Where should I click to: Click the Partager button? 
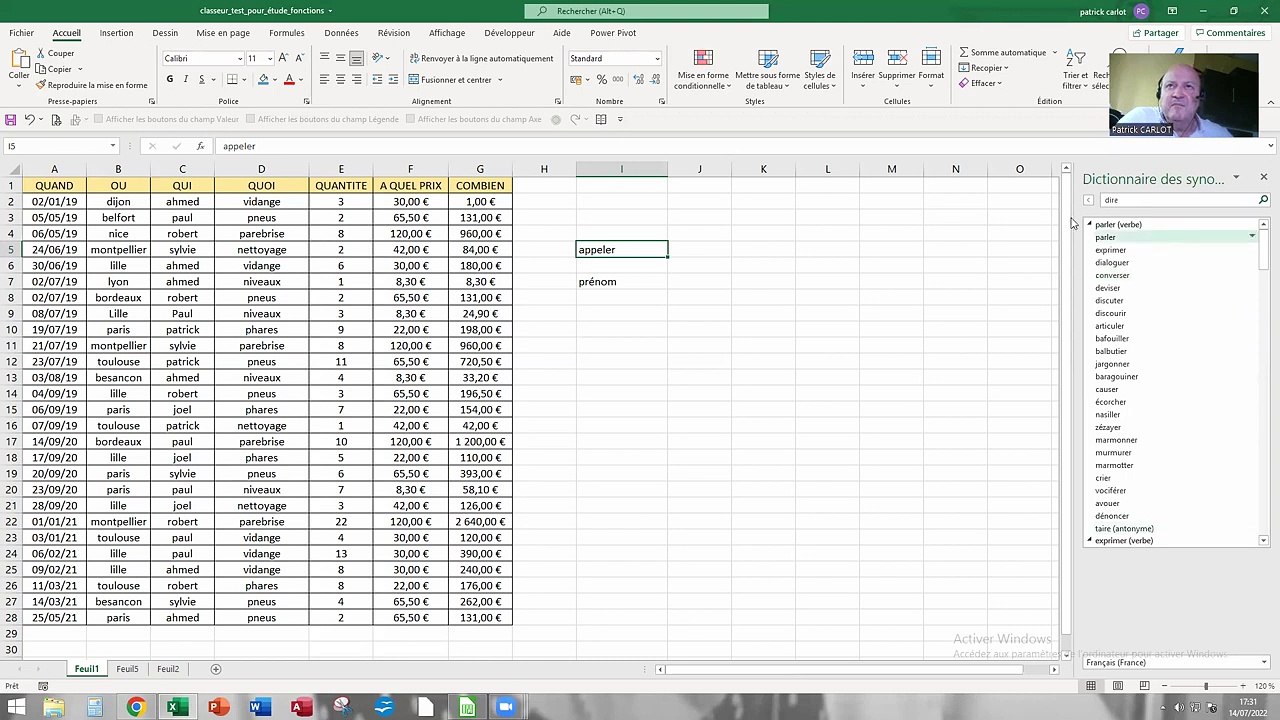coord(1155,33)
